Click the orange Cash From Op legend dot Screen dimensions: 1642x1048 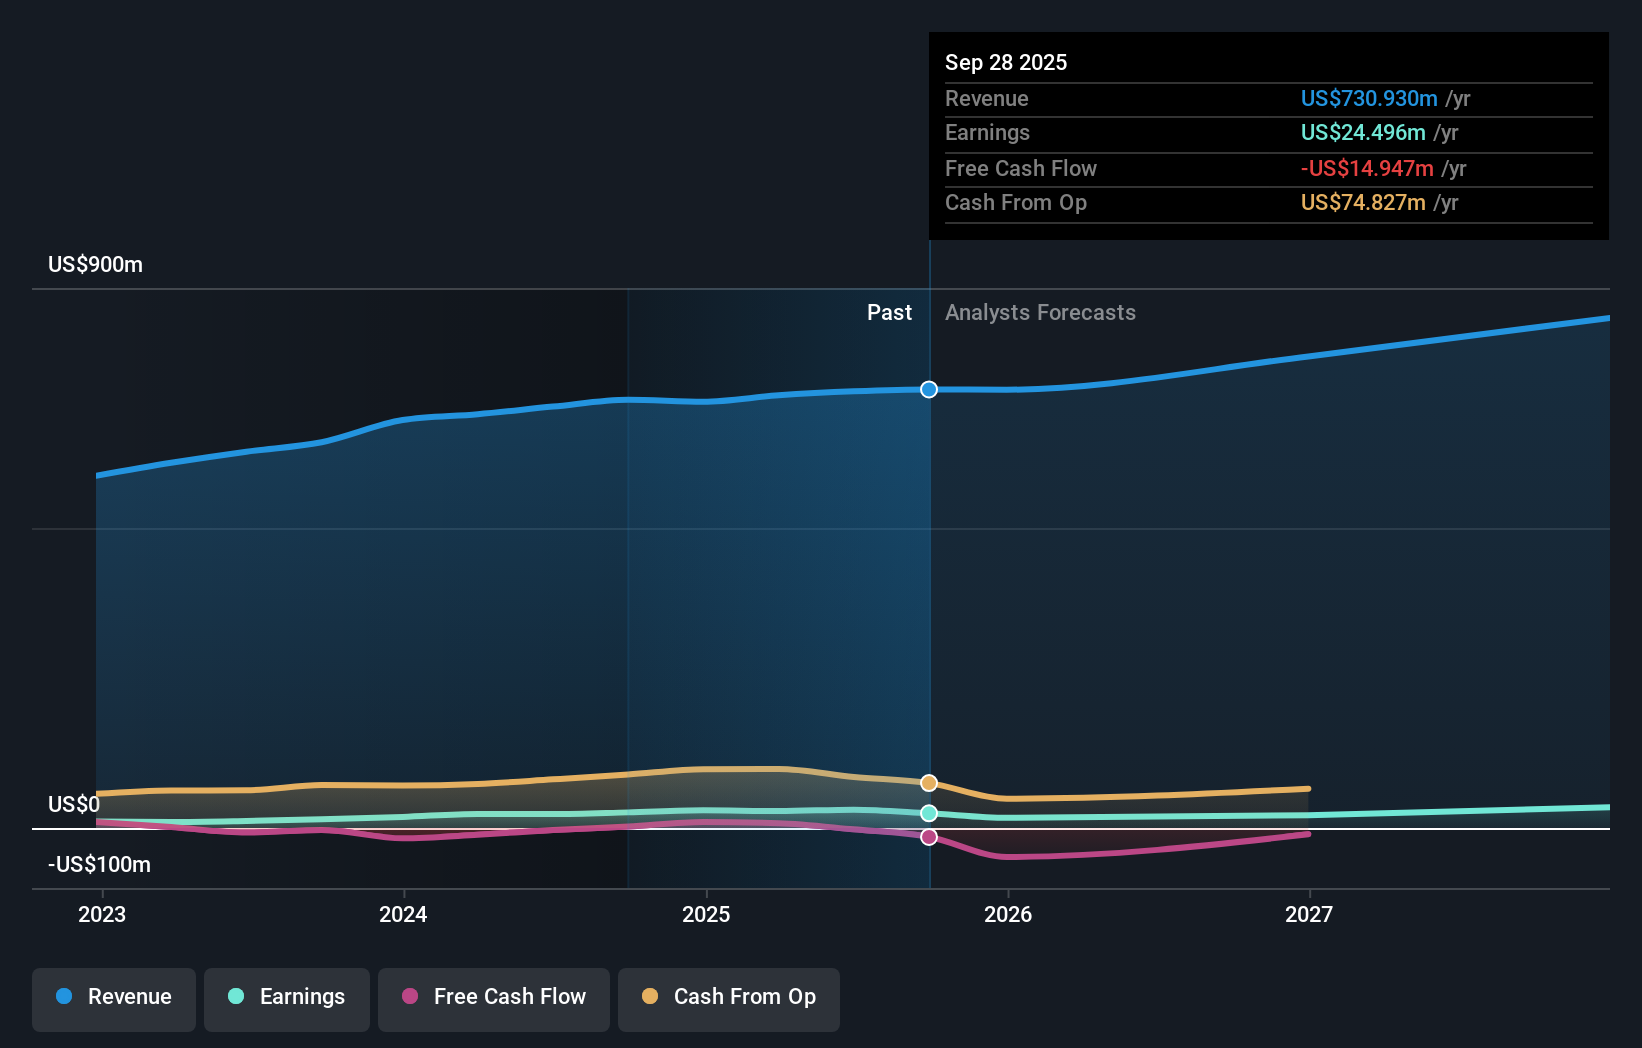650,997
